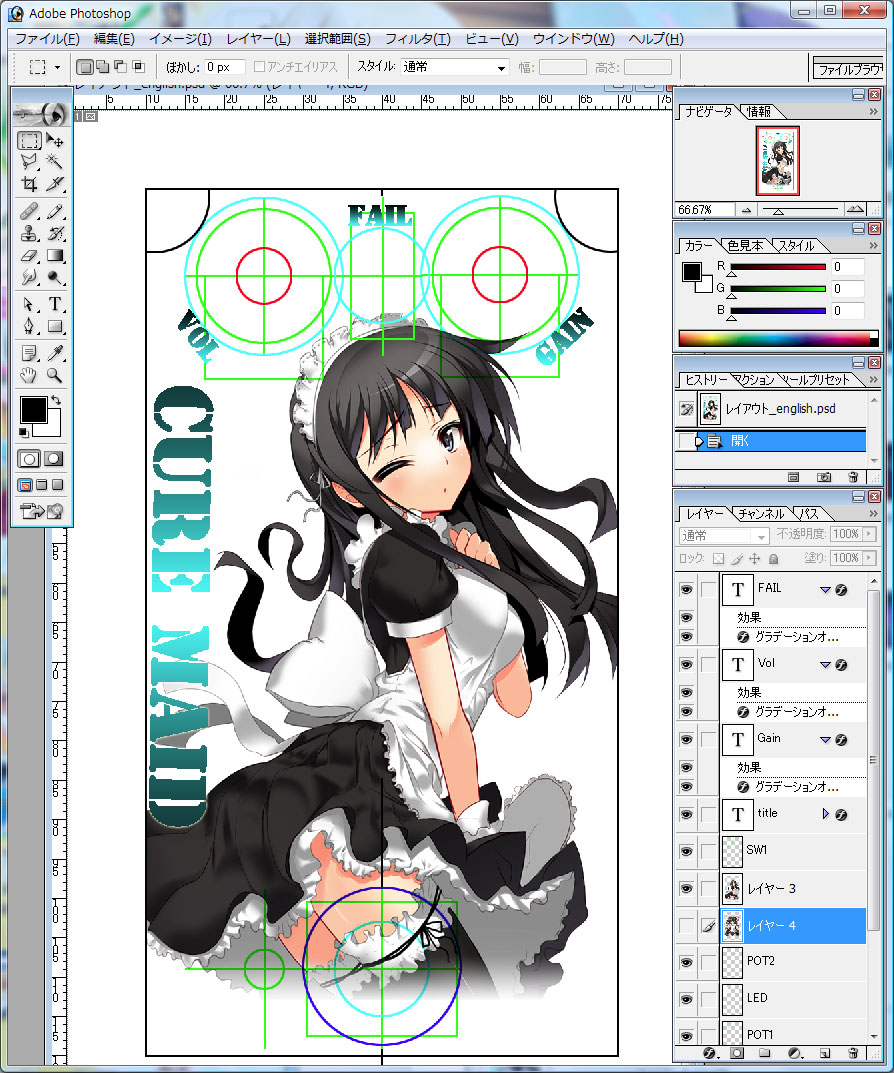Viewport: 894px width, 1073px height.
Task: Hide the POT2 layer
Action: point(687,962)
